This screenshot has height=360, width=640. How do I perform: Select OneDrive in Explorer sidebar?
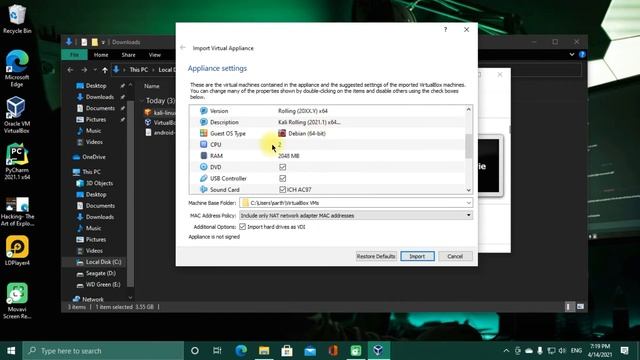[x=94, y=157]
